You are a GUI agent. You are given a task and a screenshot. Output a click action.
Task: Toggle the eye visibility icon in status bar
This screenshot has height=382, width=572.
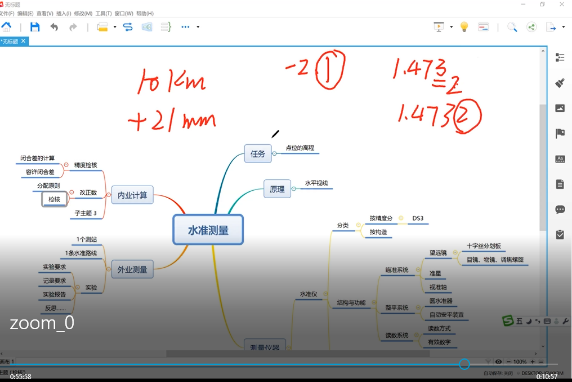pos(498,362)
